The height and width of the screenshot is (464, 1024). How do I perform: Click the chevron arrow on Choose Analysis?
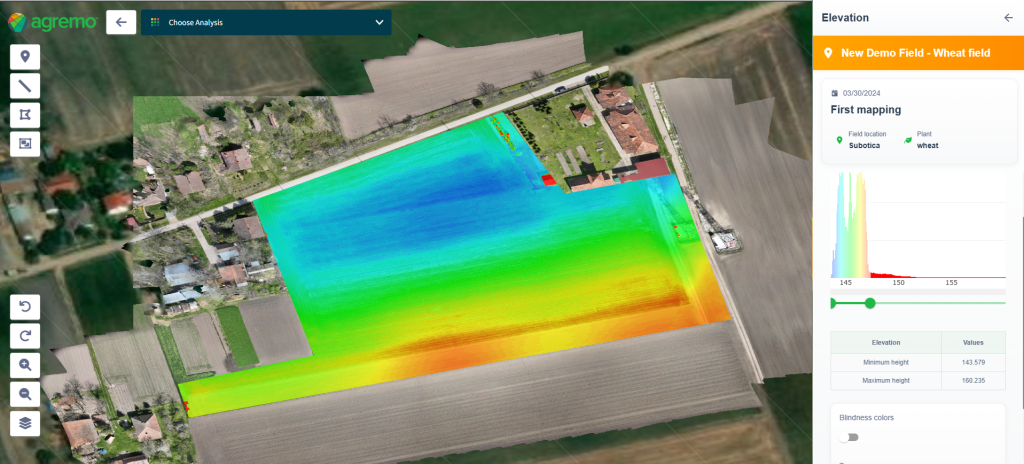379,22
